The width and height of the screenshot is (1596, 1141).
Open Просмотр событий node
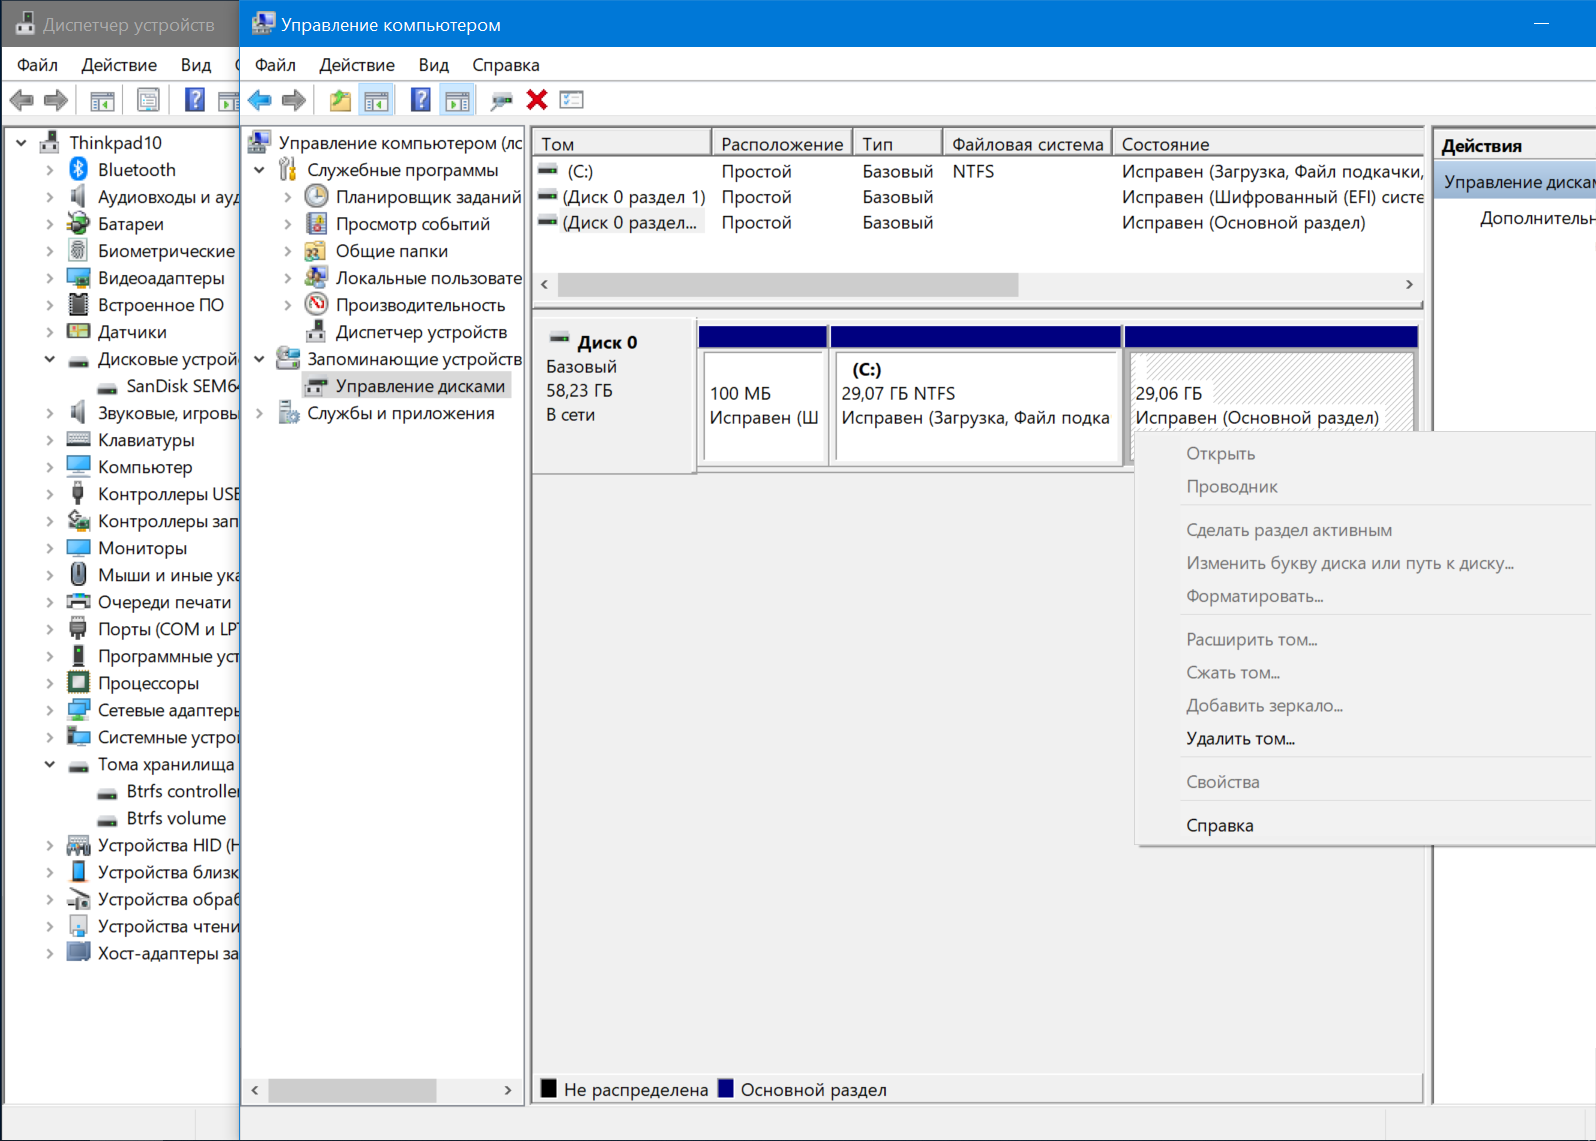[x=412, y=224]
